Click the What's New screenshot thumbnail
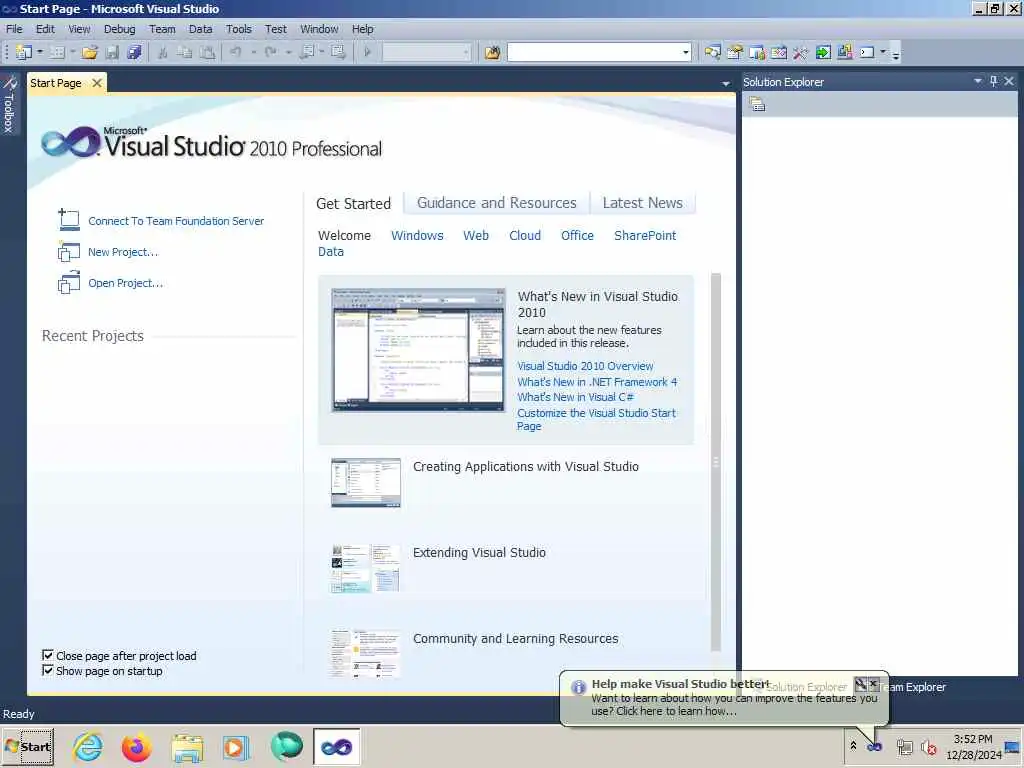The width and height of the screenshot is (1024, 768). pos(418,350)
